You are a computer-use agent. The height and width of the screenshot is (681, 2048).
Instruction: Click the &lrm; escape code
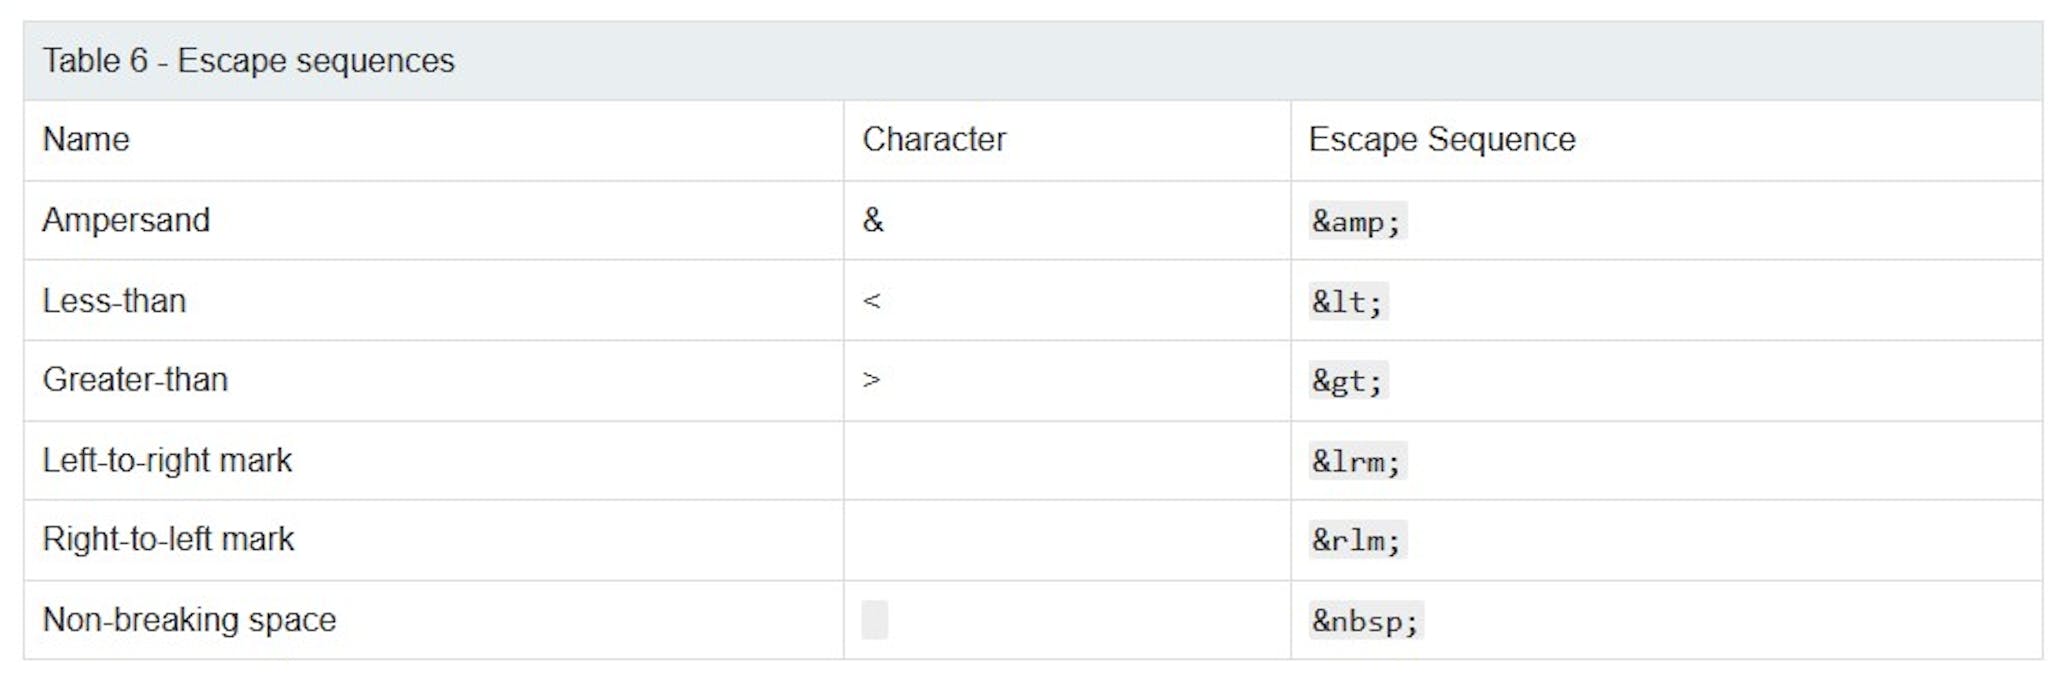[x=1357, y=461]
